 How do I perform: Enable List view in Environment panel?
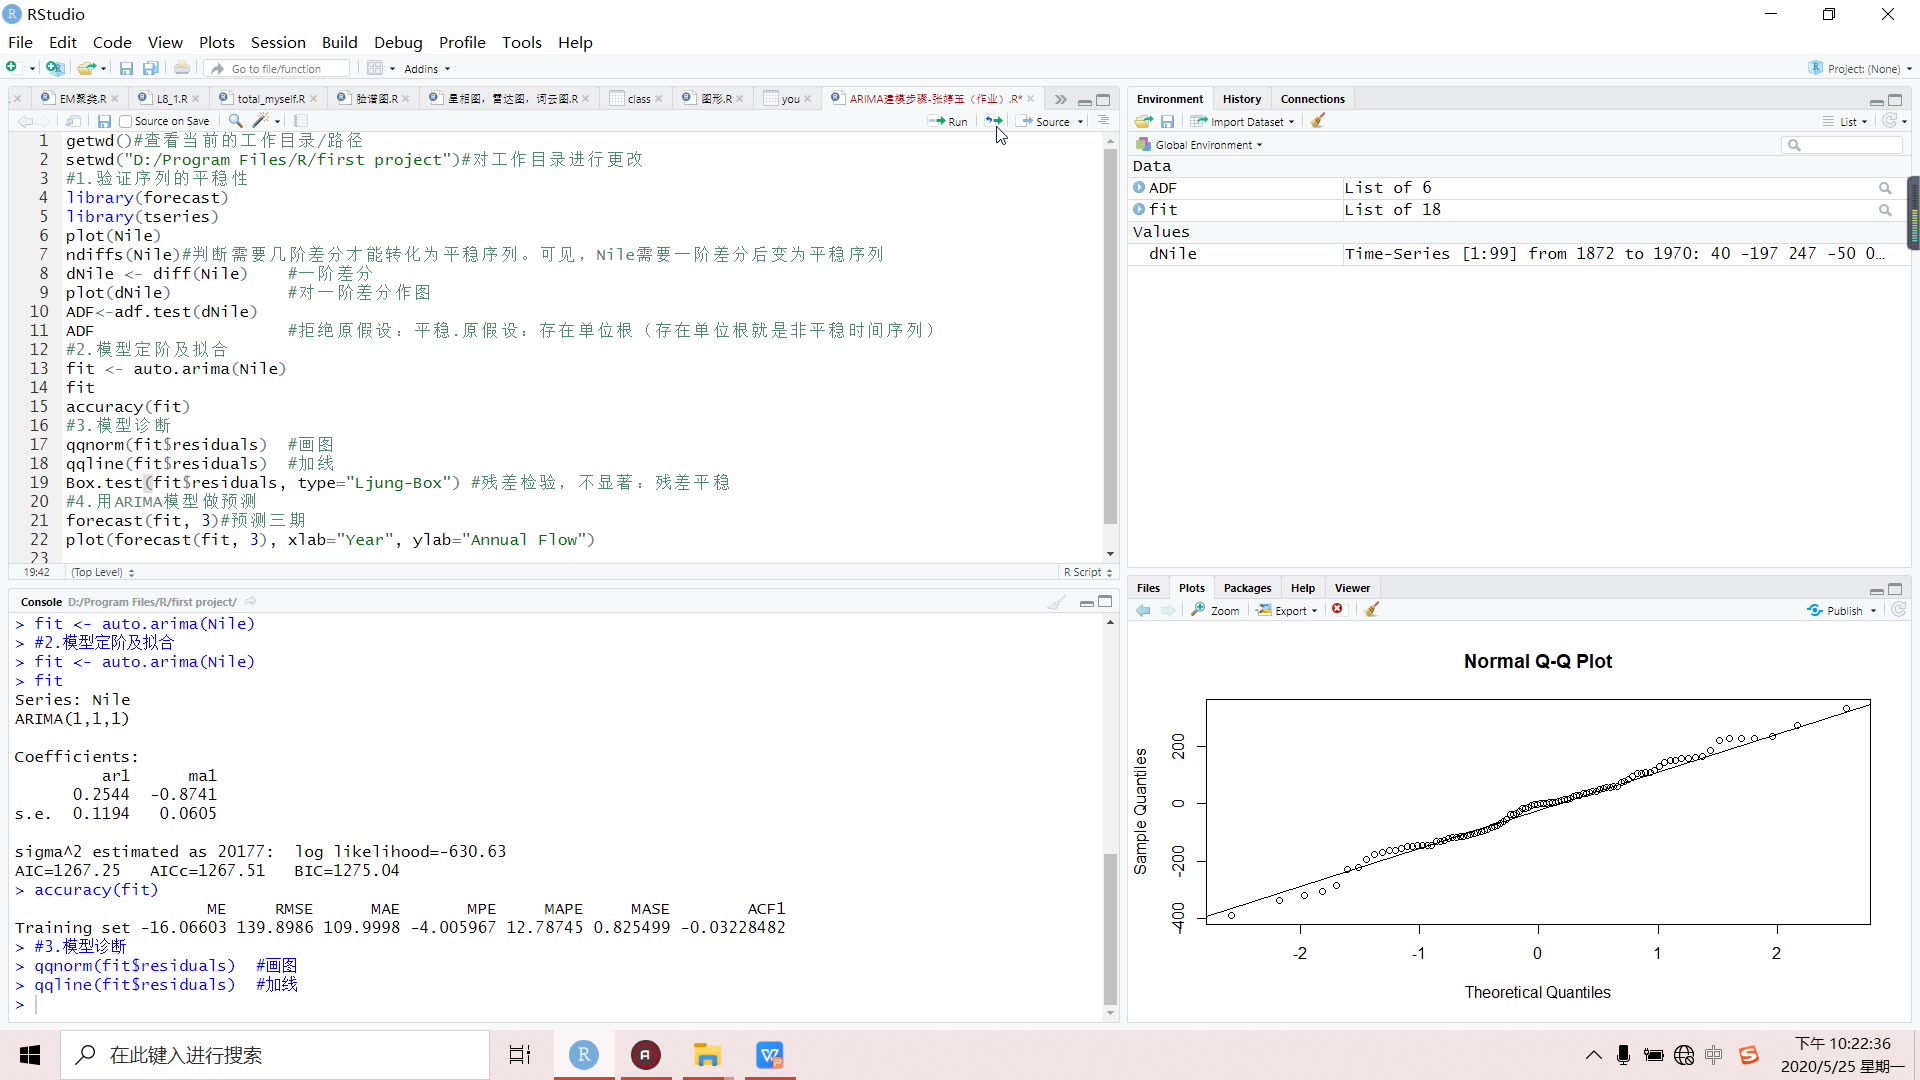1847,121
